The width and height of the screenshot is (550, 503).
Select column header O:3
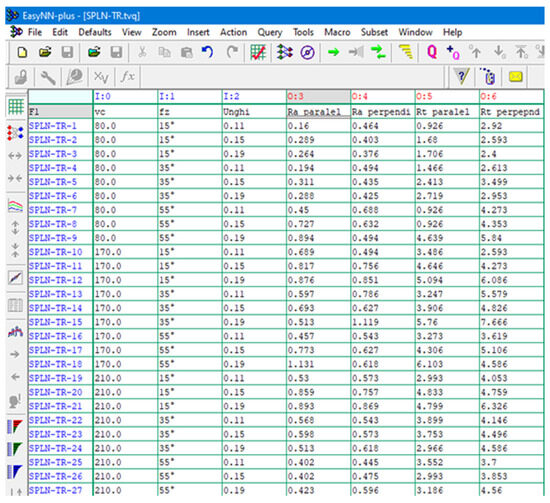(x=318, y=96)
